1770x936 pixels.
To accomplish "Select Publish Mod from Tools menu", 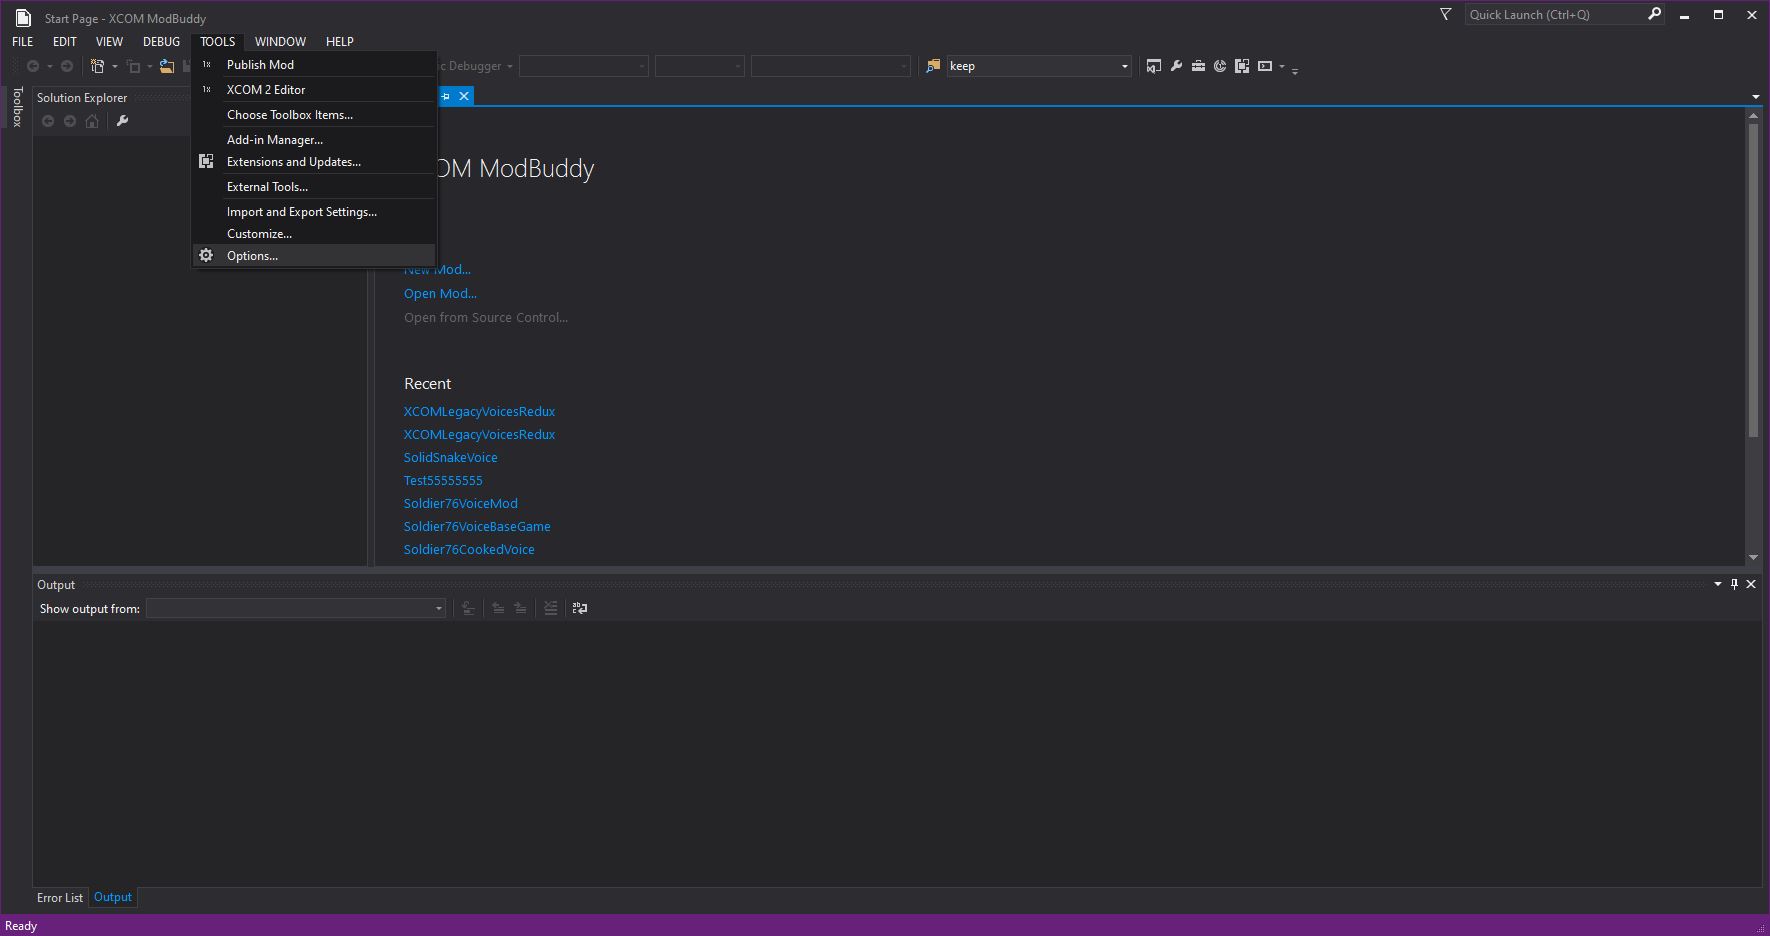I will (x=314, y=65).
